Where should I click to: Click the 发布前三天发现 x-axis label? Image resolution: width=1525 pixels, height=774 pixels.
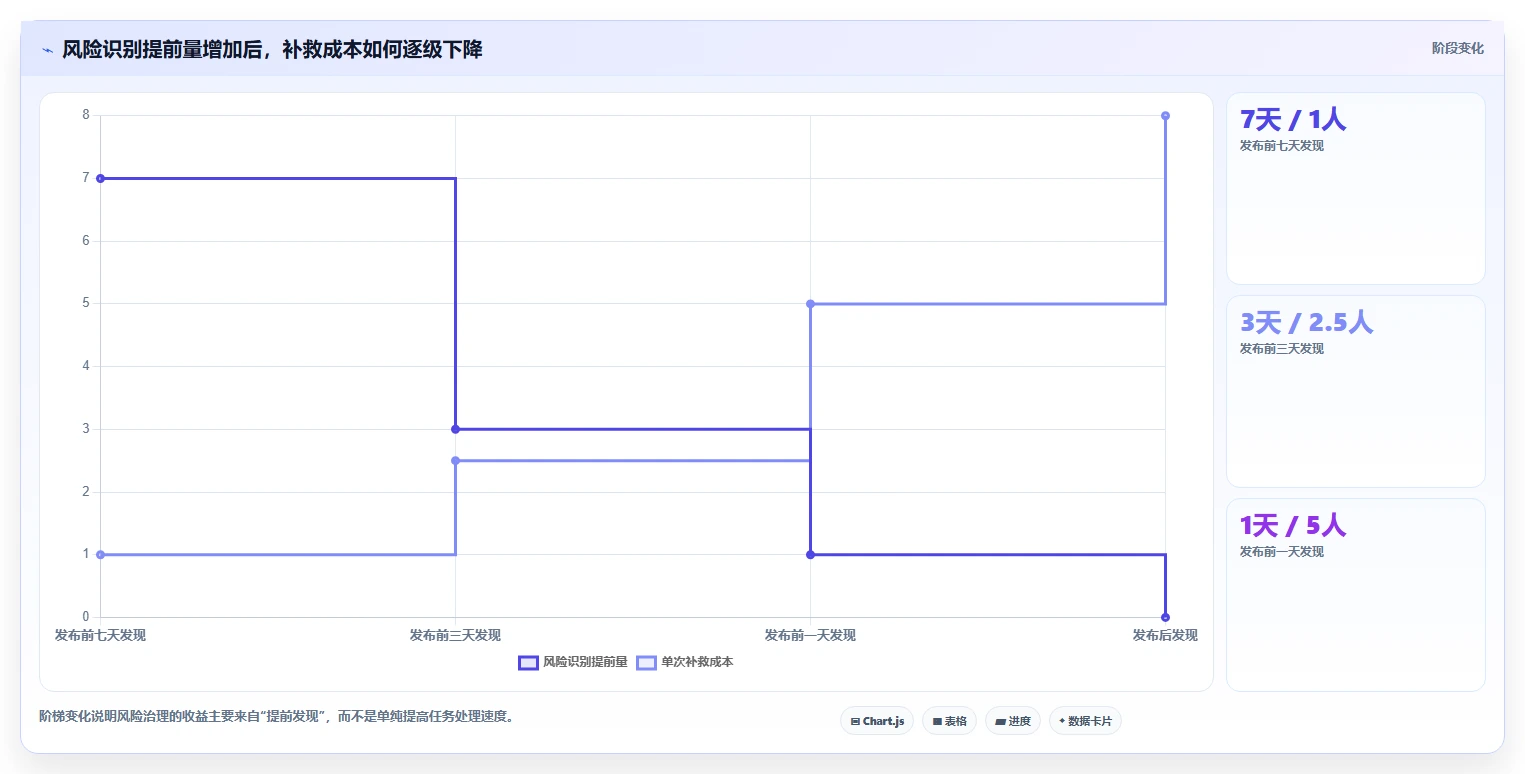(455, 635)
